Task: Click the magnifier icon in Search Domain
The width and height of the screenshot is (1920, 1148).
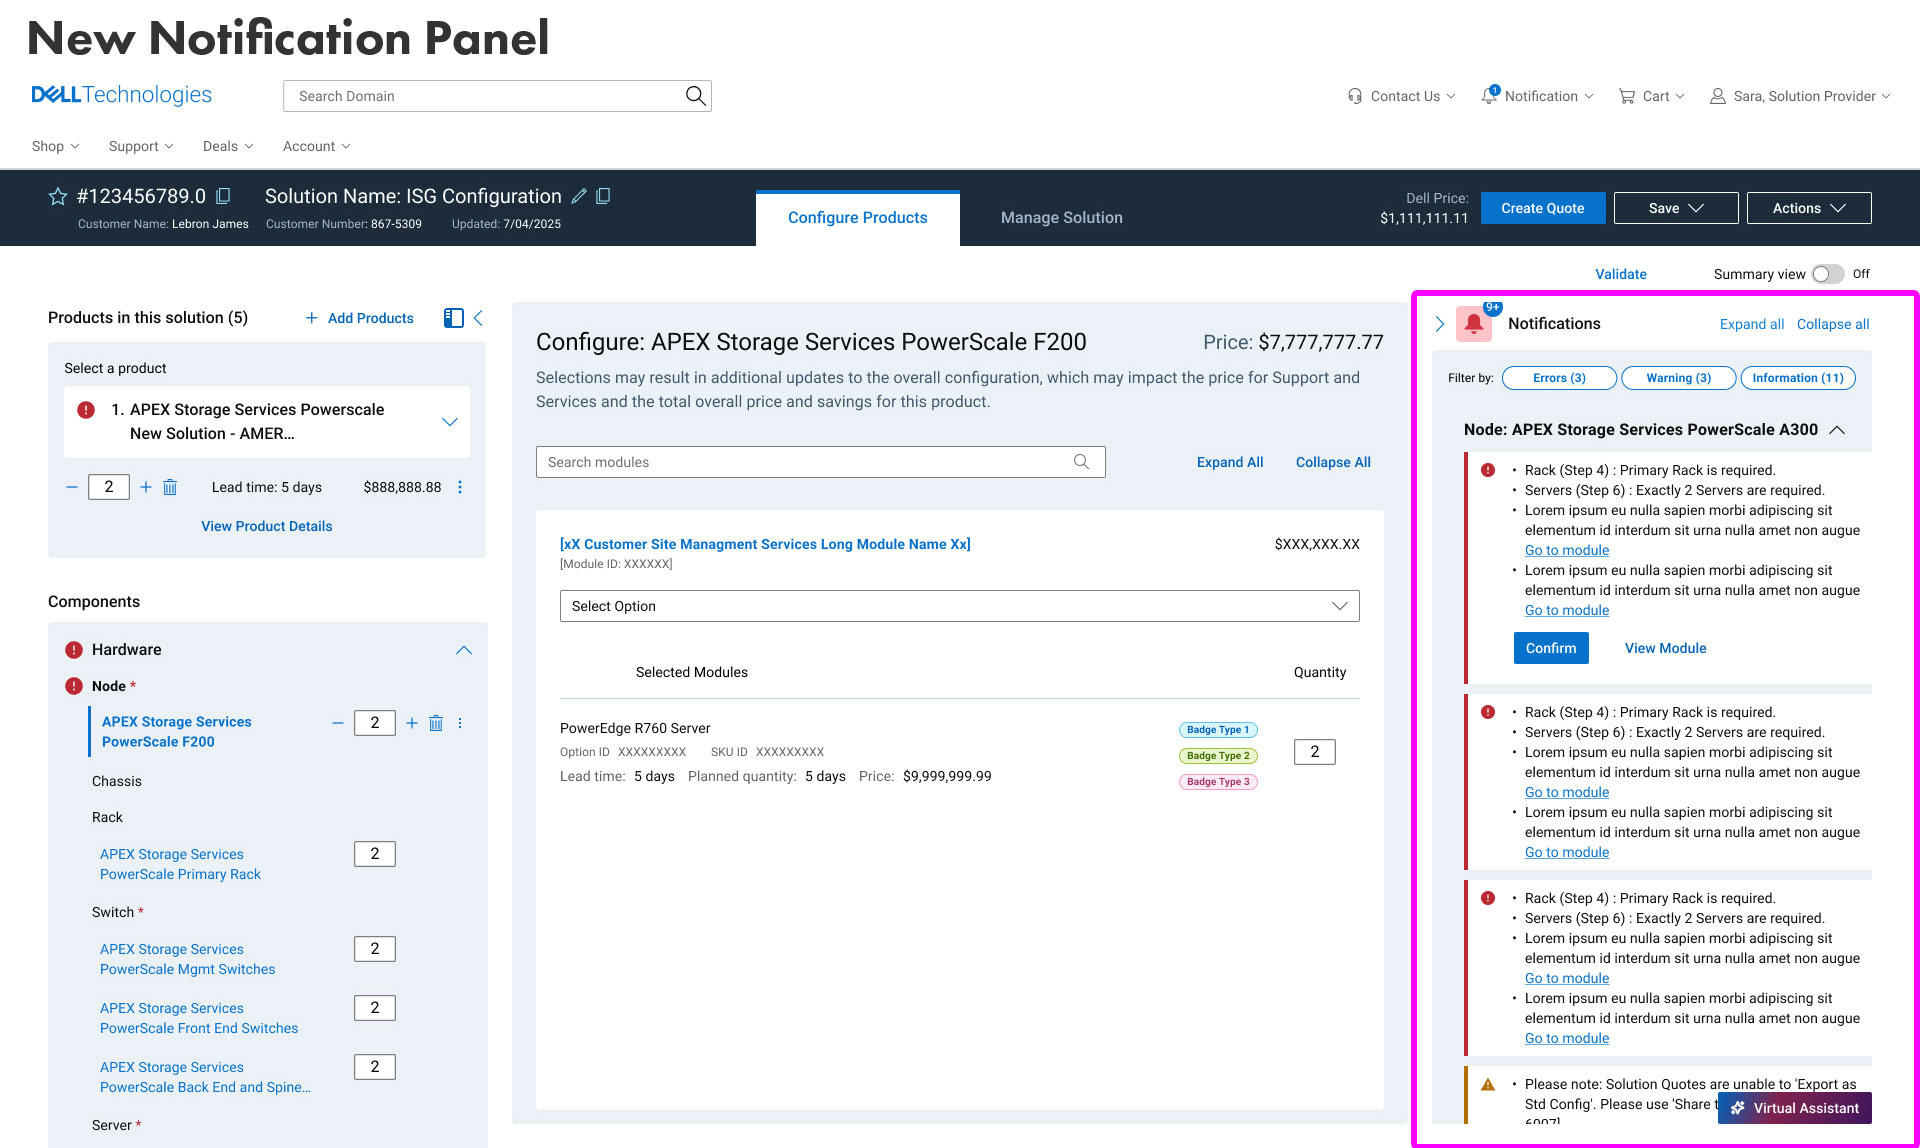Action: pyautogui.click(x=695, y=96)
